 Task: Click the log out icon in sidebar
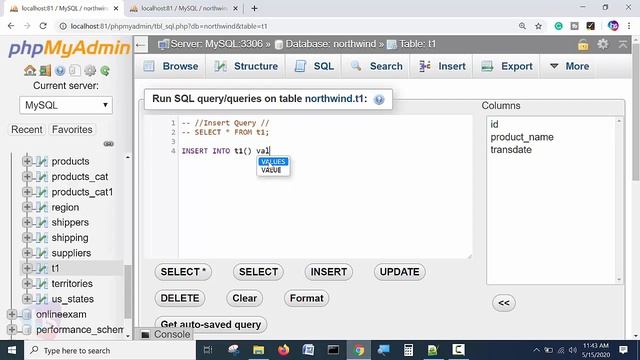click(45, 71)
